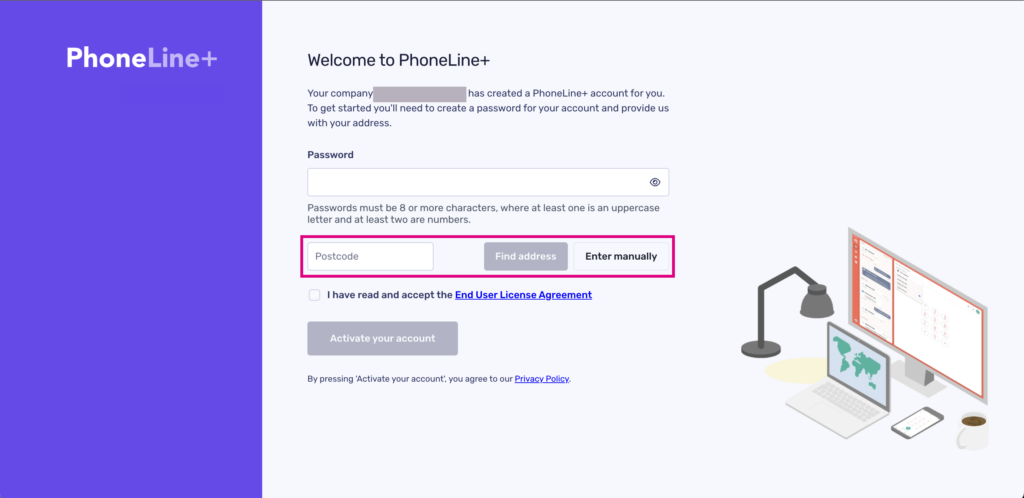
Task: Tick the license agreement checkbox
Action: click(315, 295)
